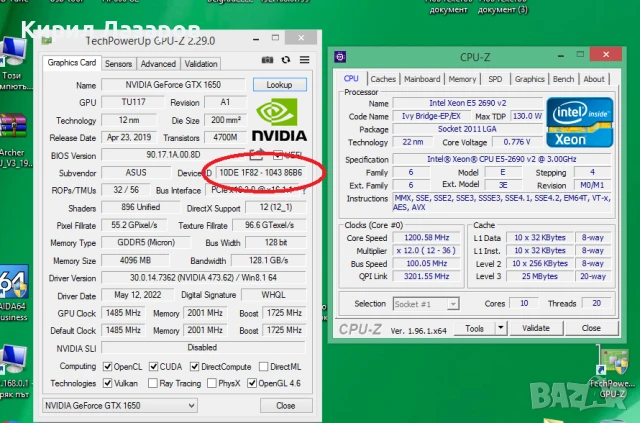
Task: Toggle the Ray Tracing checkbox
Action: (153, 383)
